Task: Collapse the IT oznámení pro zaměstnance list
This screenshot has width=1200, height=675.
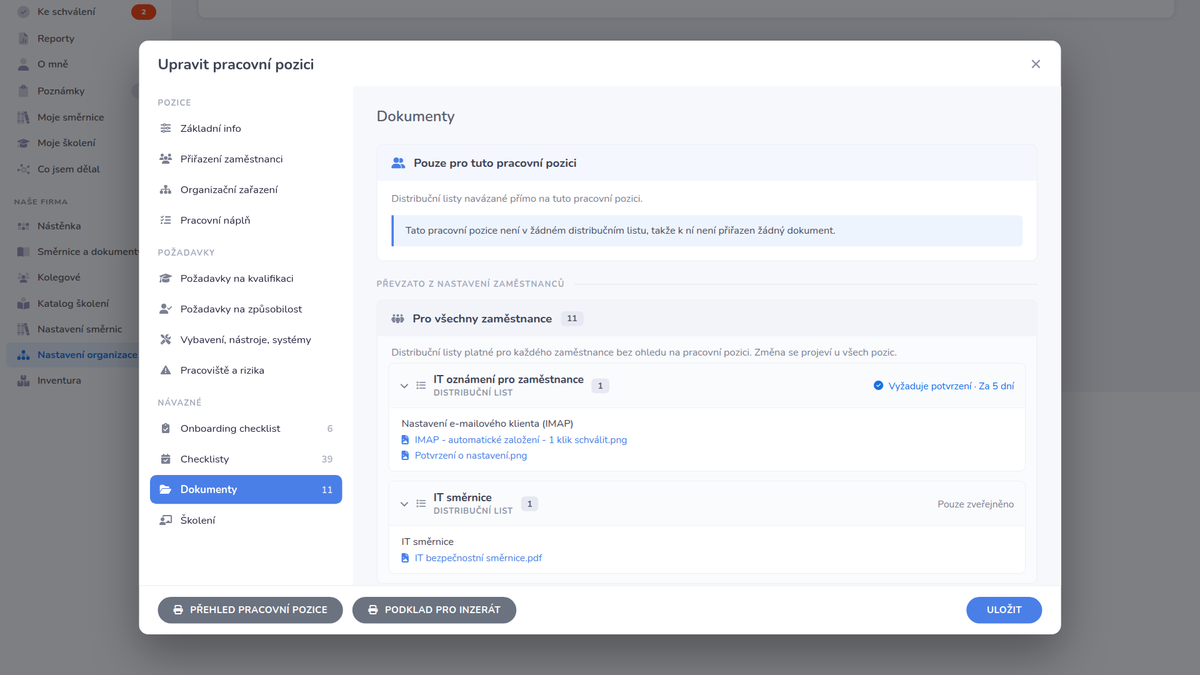Action: point(404,386)
